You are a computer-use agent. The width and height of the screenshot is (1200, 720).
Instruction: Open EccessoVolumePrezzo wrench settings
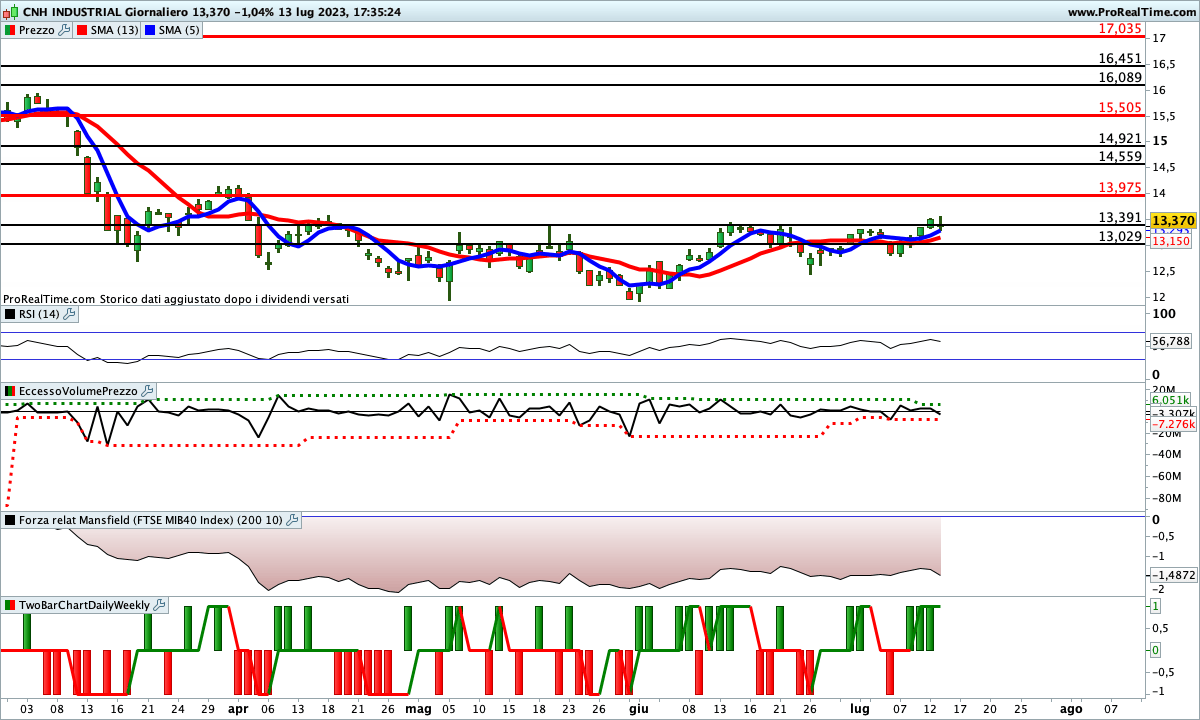tap(147, 390)
